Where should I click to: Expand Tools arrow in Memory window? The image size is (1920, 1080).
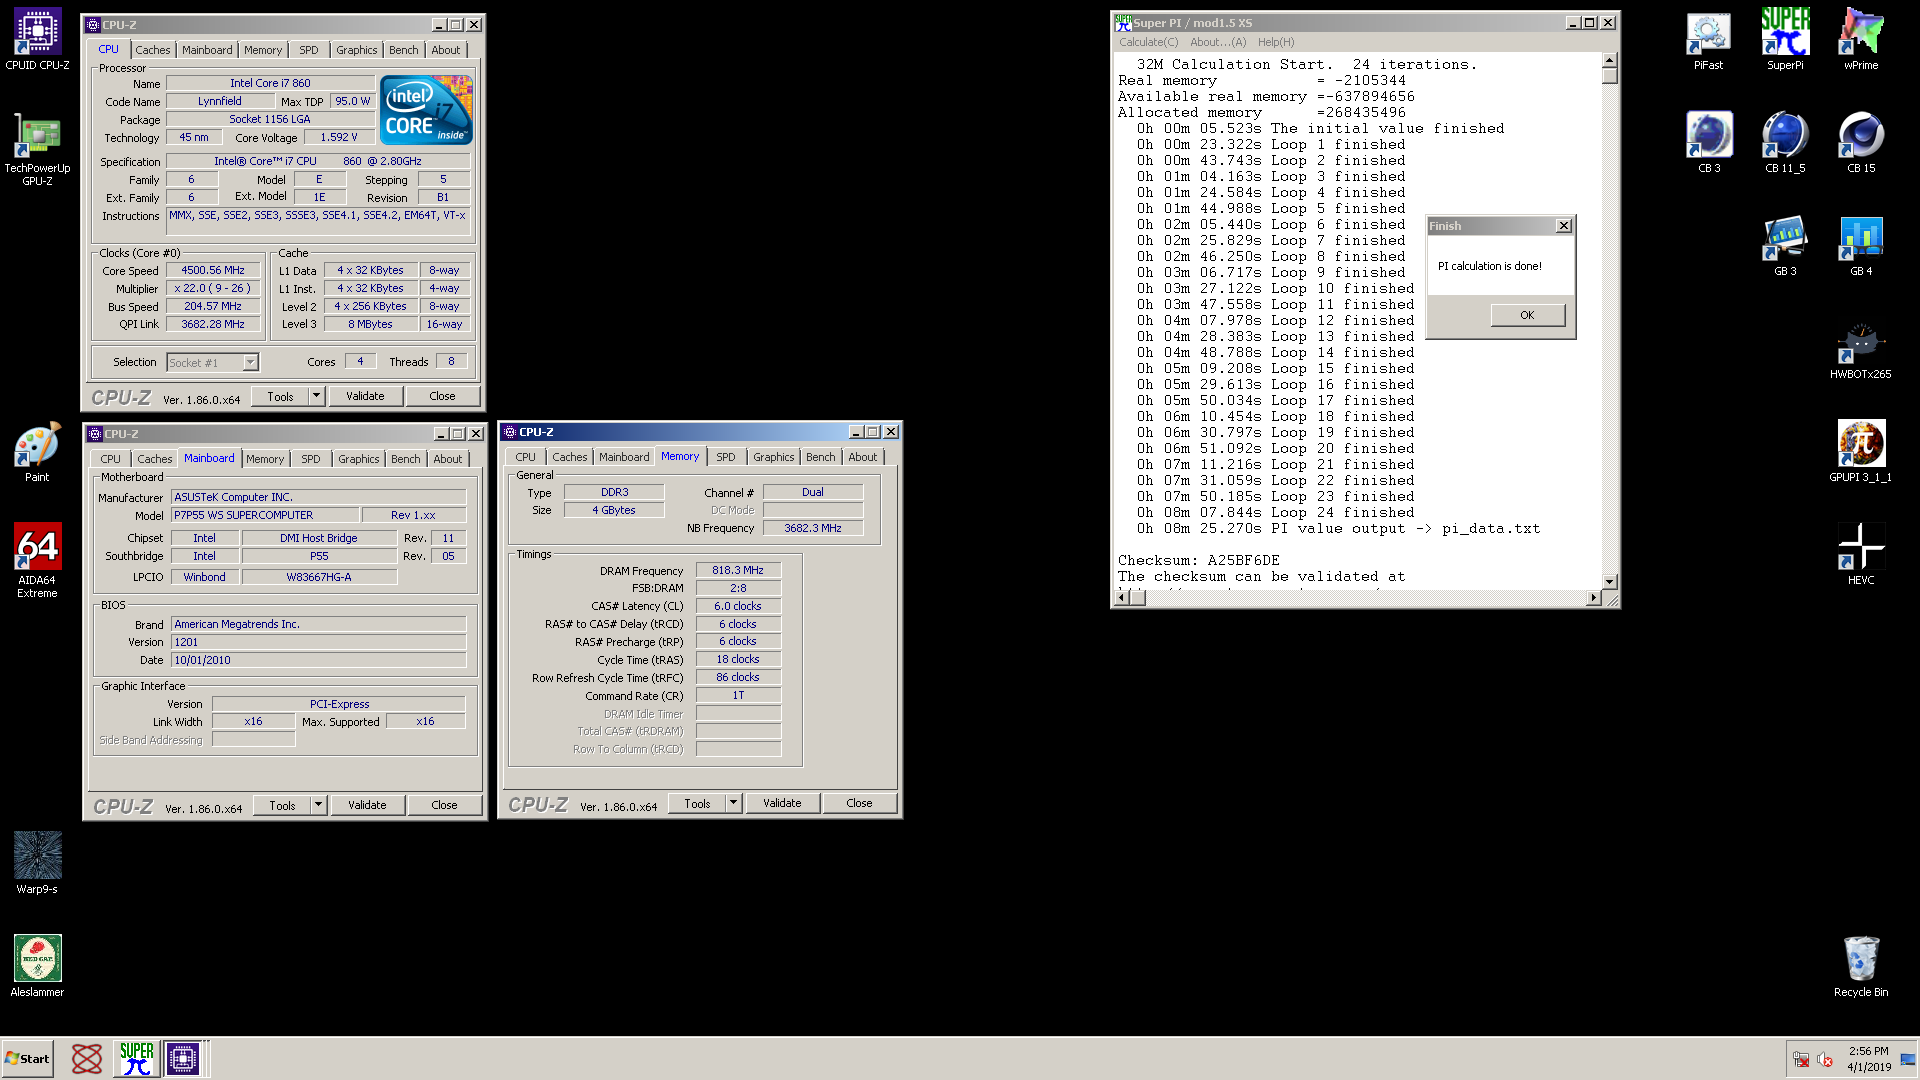tap(734, 803)
